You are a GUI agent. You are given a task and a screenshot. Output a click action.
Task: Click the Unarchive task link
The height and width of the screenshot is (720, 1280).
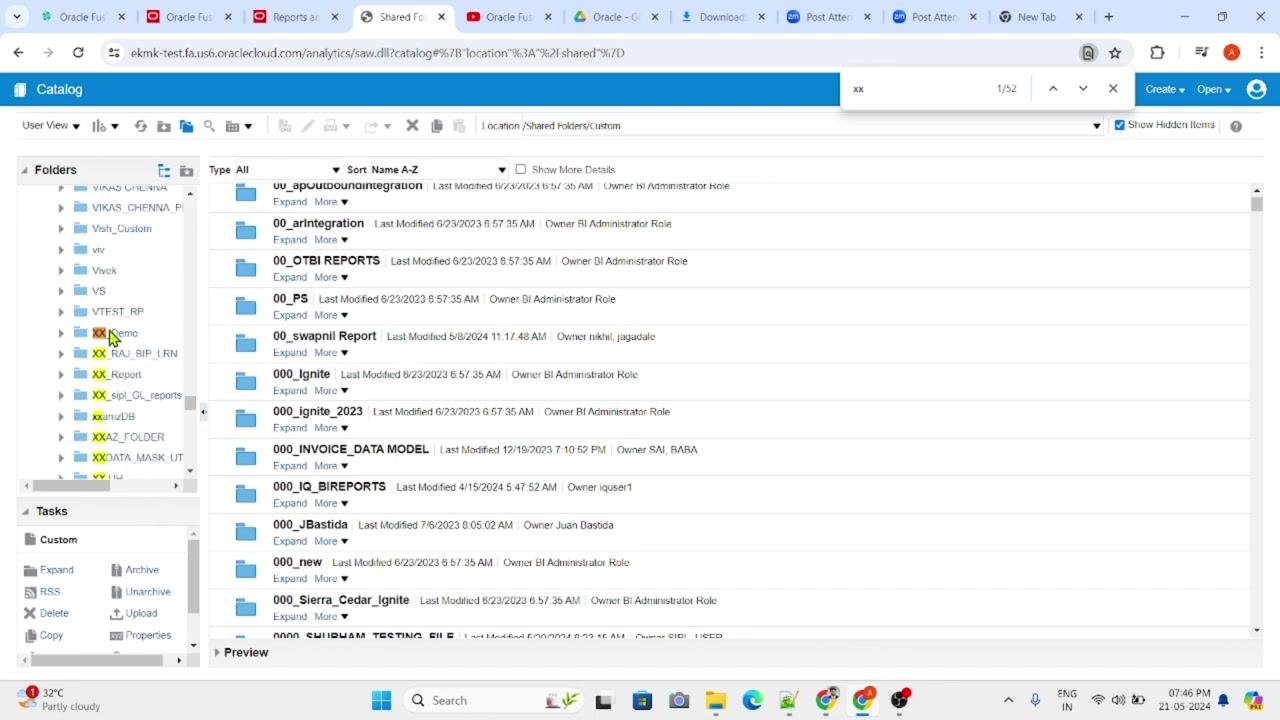point(148,592)
